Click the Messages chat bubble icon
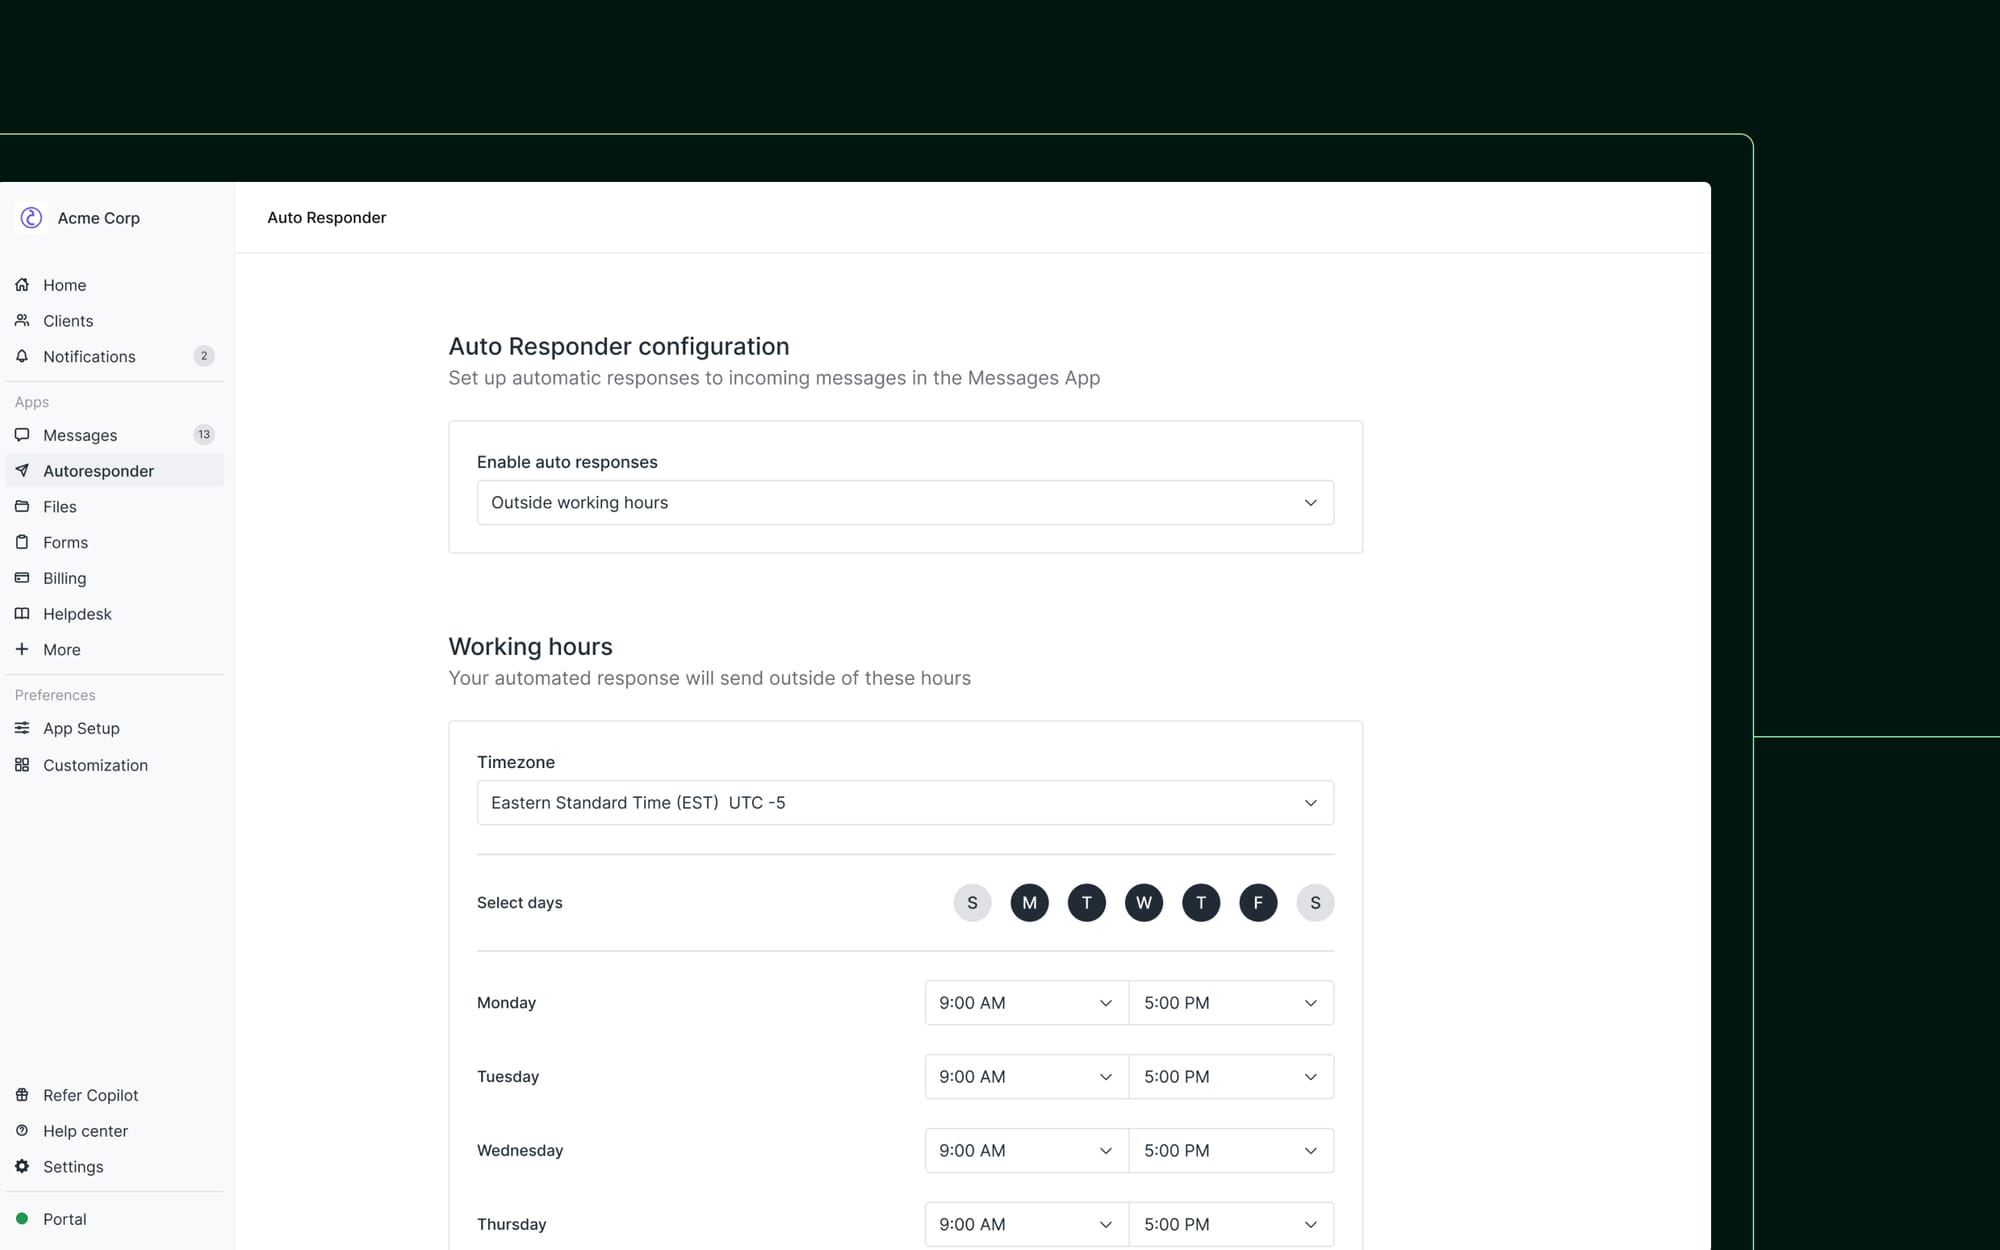The width and height of the screenshot is (2000, 1250). tap(22, 435)
